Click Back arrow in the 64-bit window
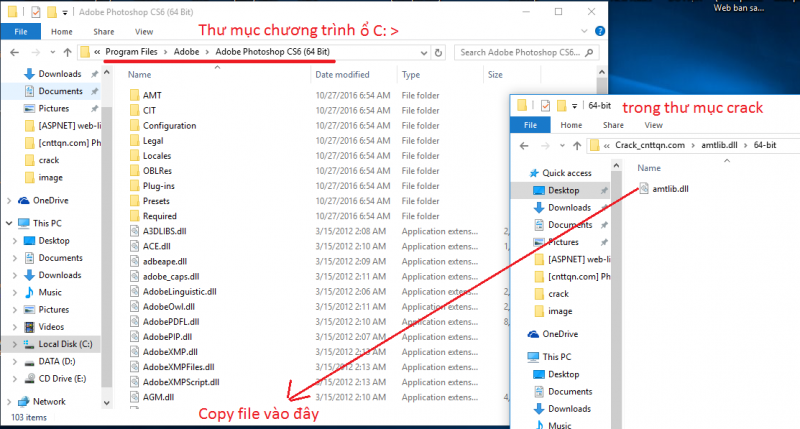 (524, 146)
